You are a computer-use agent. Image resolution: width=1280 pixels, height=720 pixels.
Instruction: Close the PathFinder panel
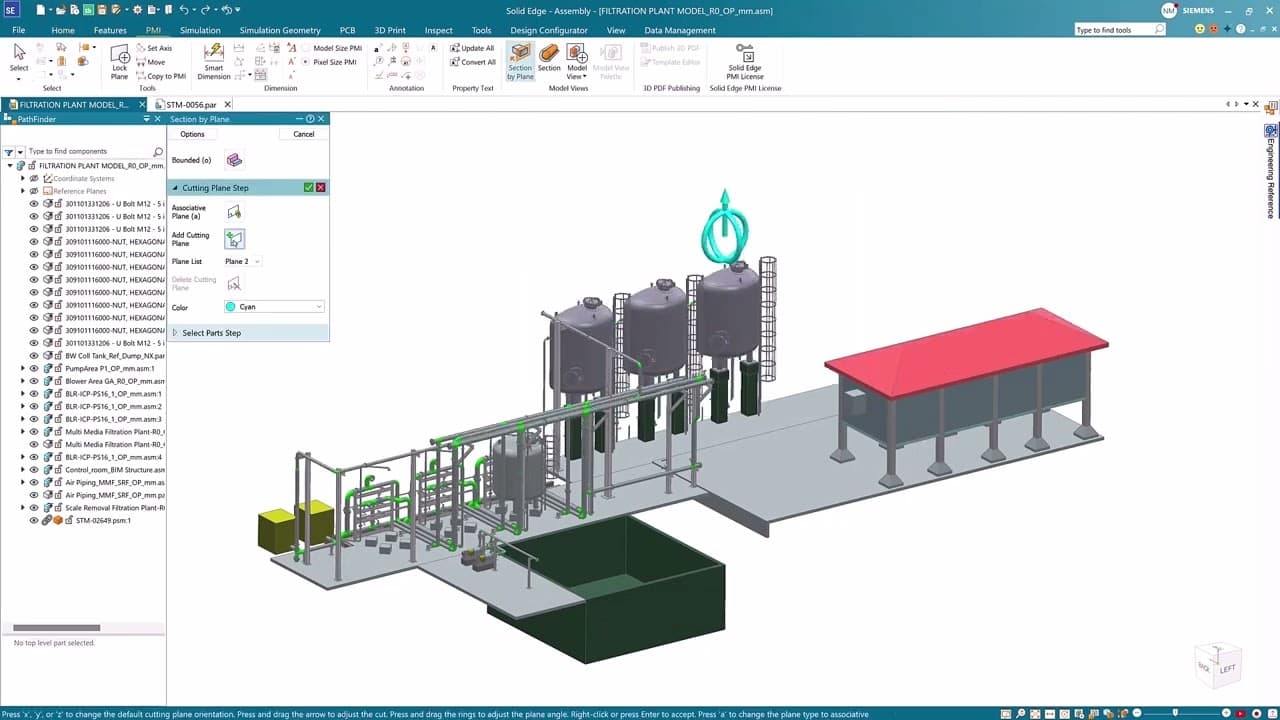click(x=158, y=119)
